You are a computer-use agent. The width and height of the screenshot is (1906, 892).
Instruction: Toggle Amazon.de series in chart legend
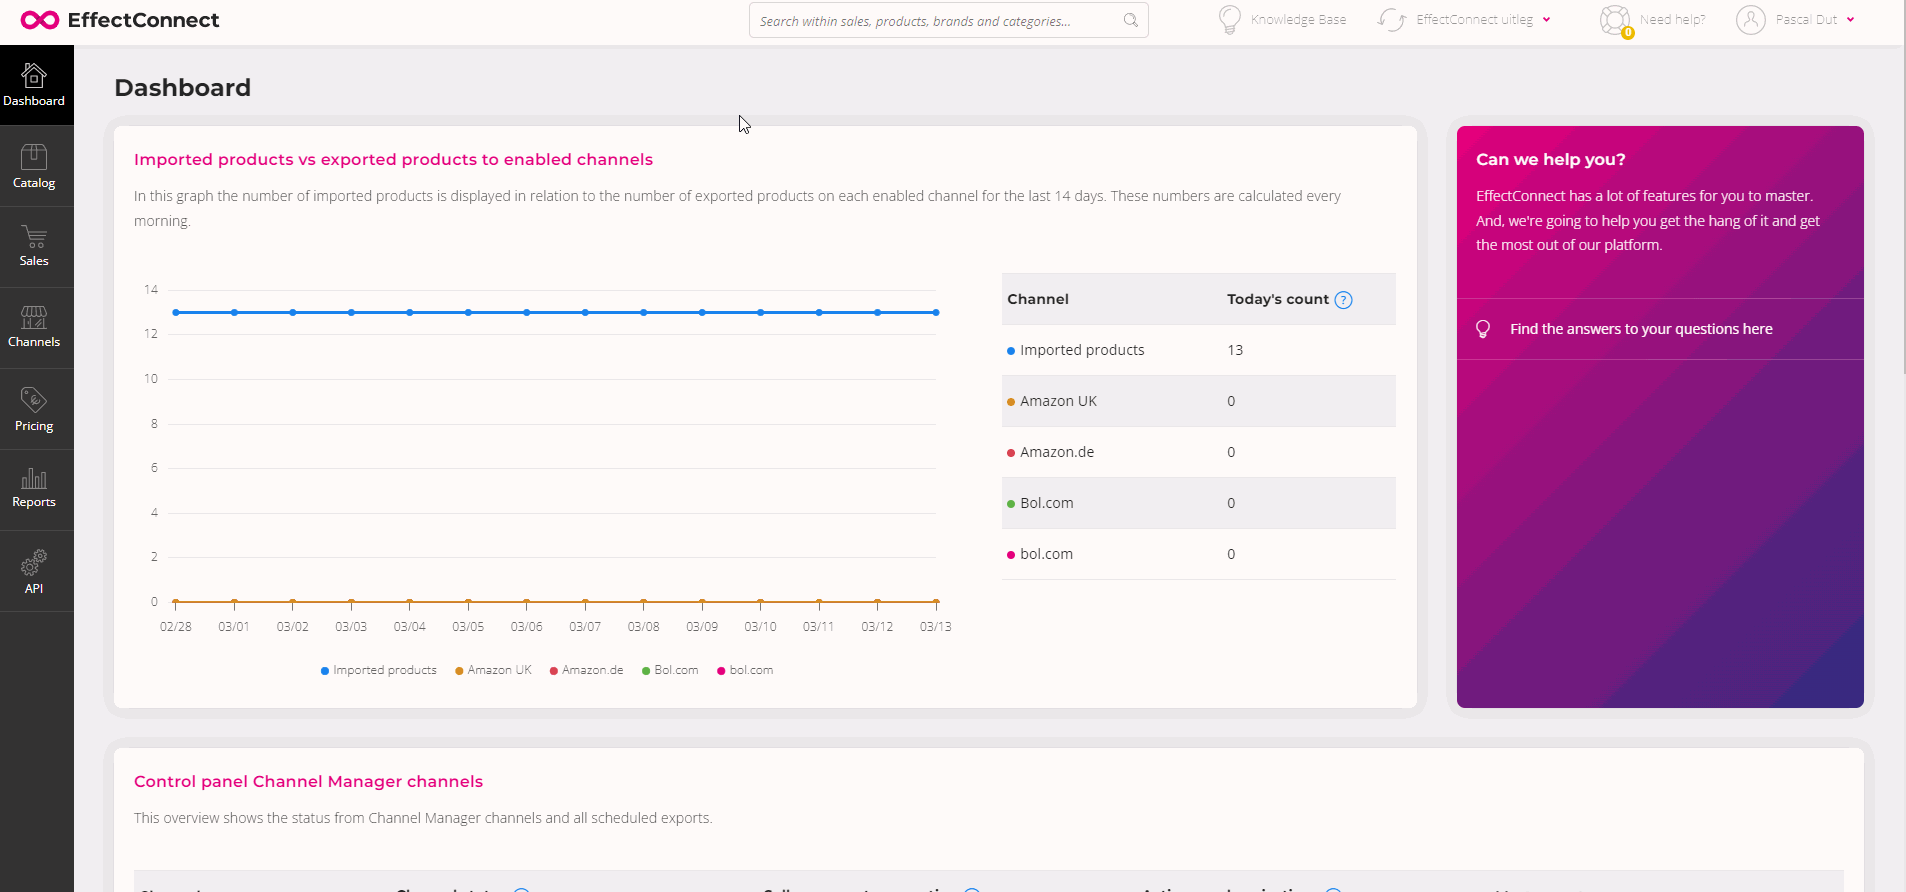tap(587, 670)
